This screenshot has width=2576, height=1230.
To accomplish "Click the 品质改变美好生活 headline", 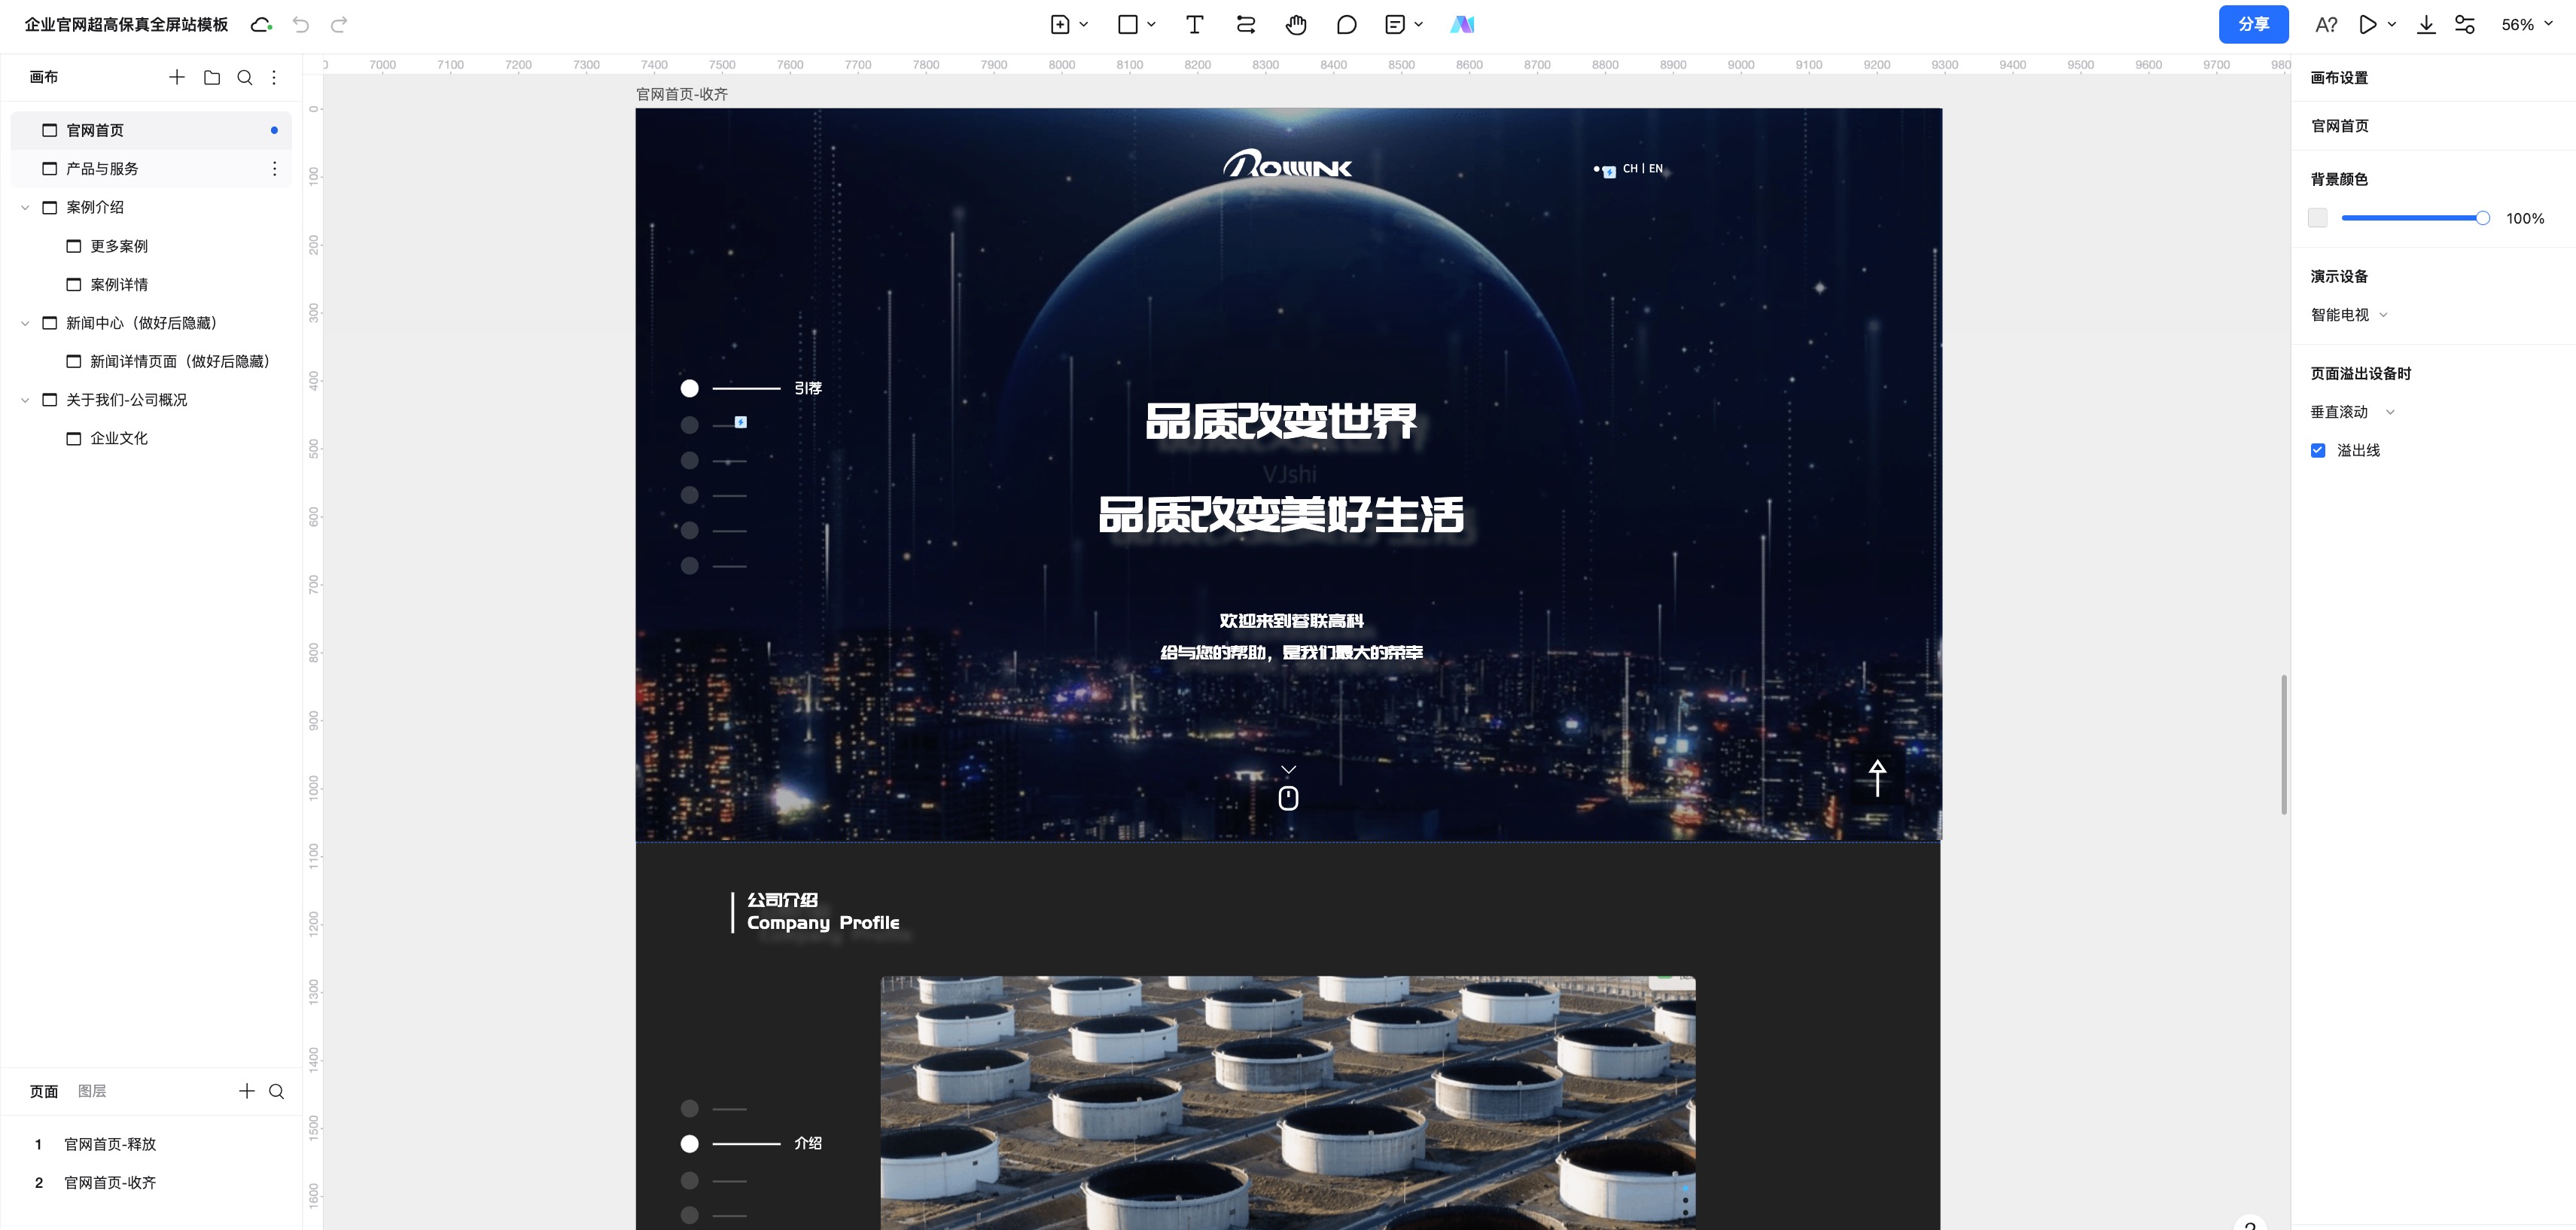I will pos(1281,515).
